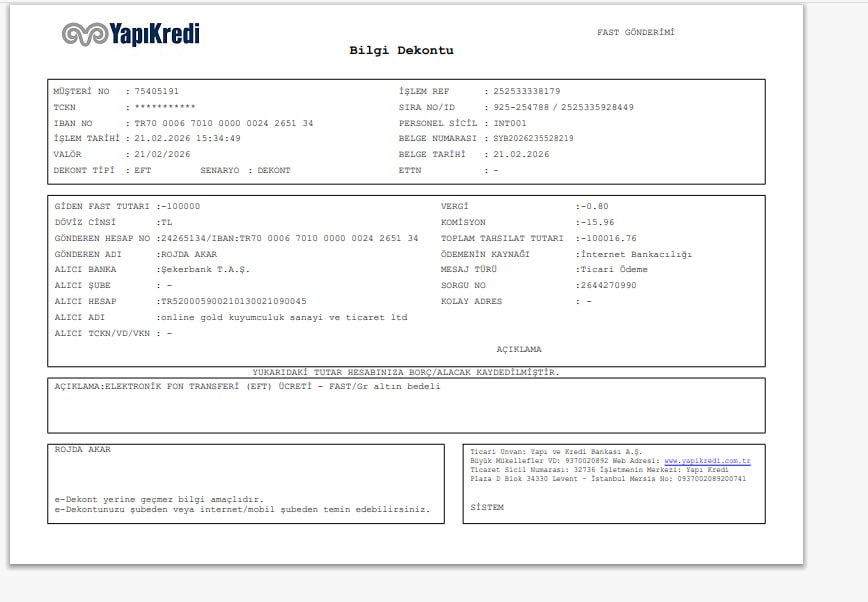Viewport: 868px width, 602px height.
Task: Select the toplam tahsilat tutarı -100016.76
Action: [x=608, y=238]
